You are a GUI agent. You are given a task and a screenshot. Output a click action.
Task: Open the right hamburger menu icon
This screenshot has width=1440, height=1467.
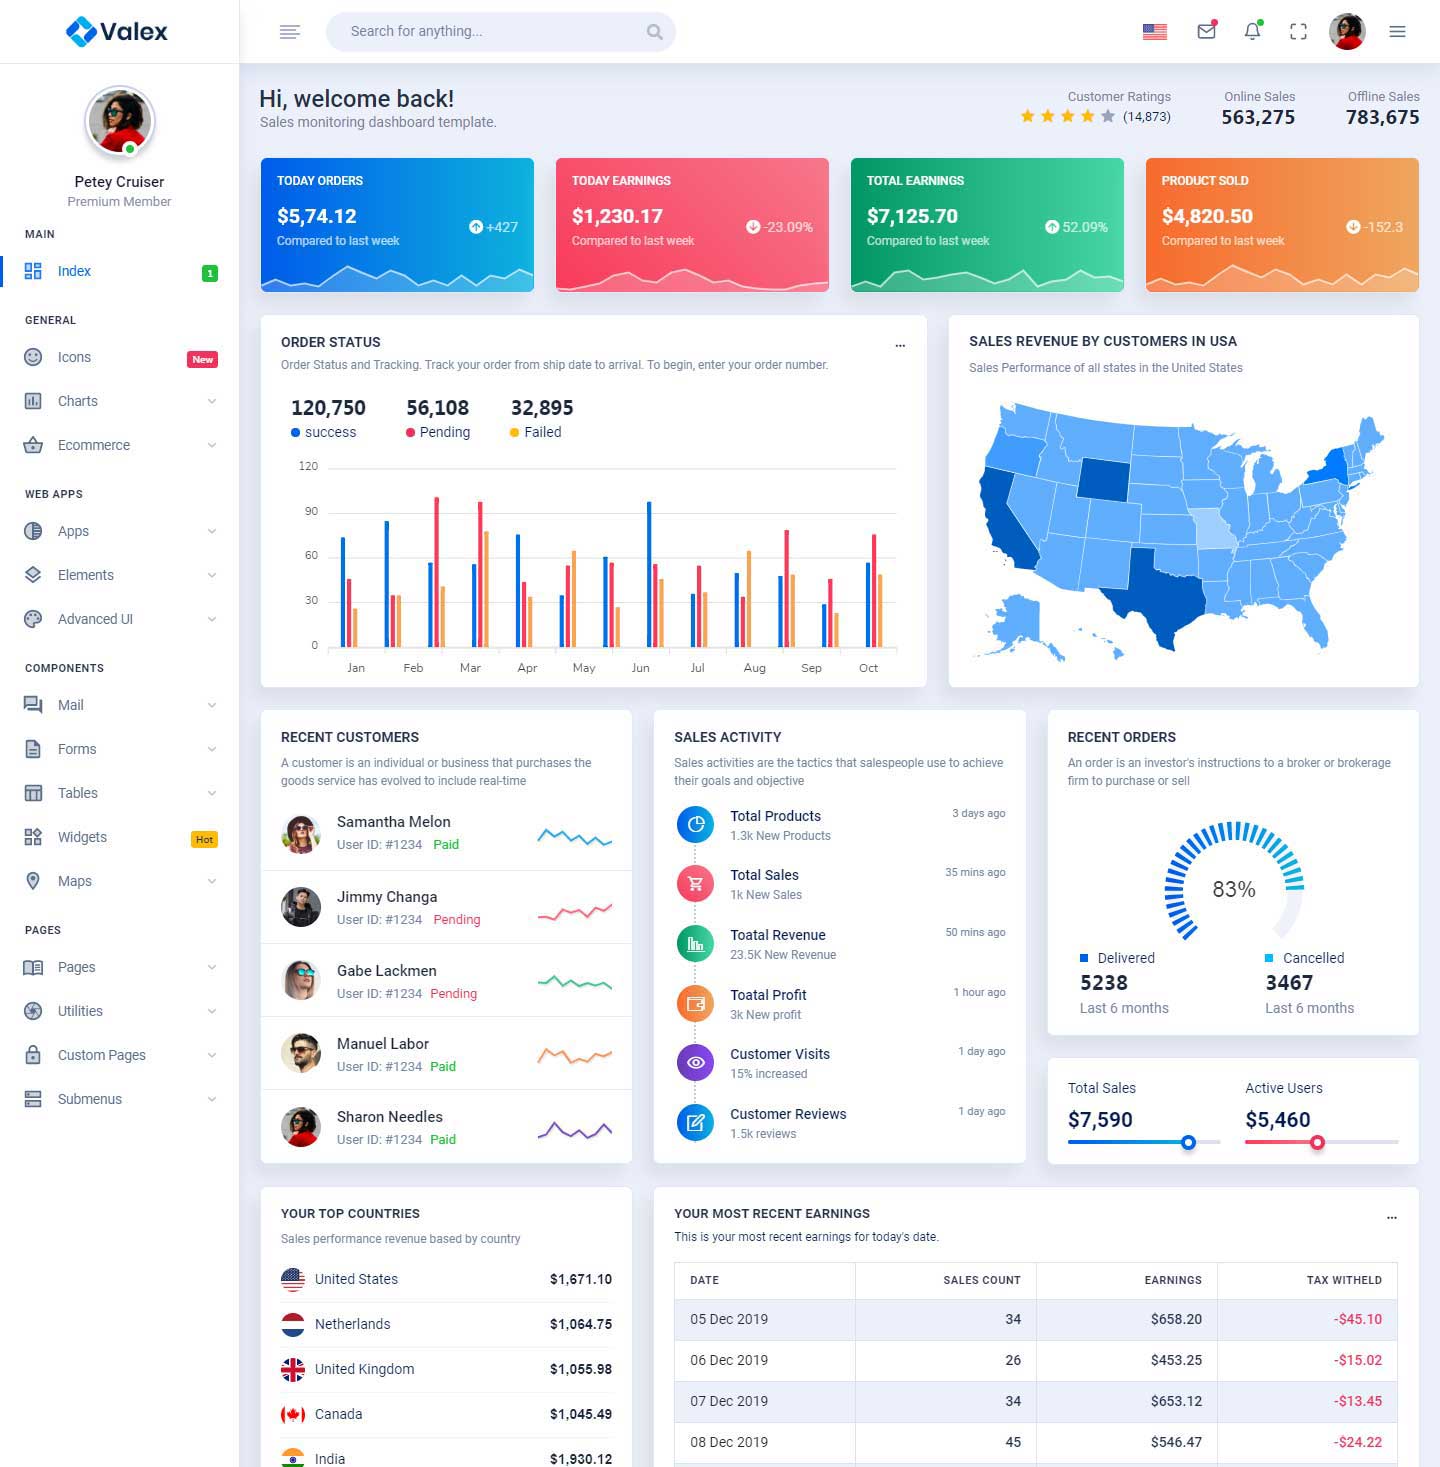coord(1397,32)
